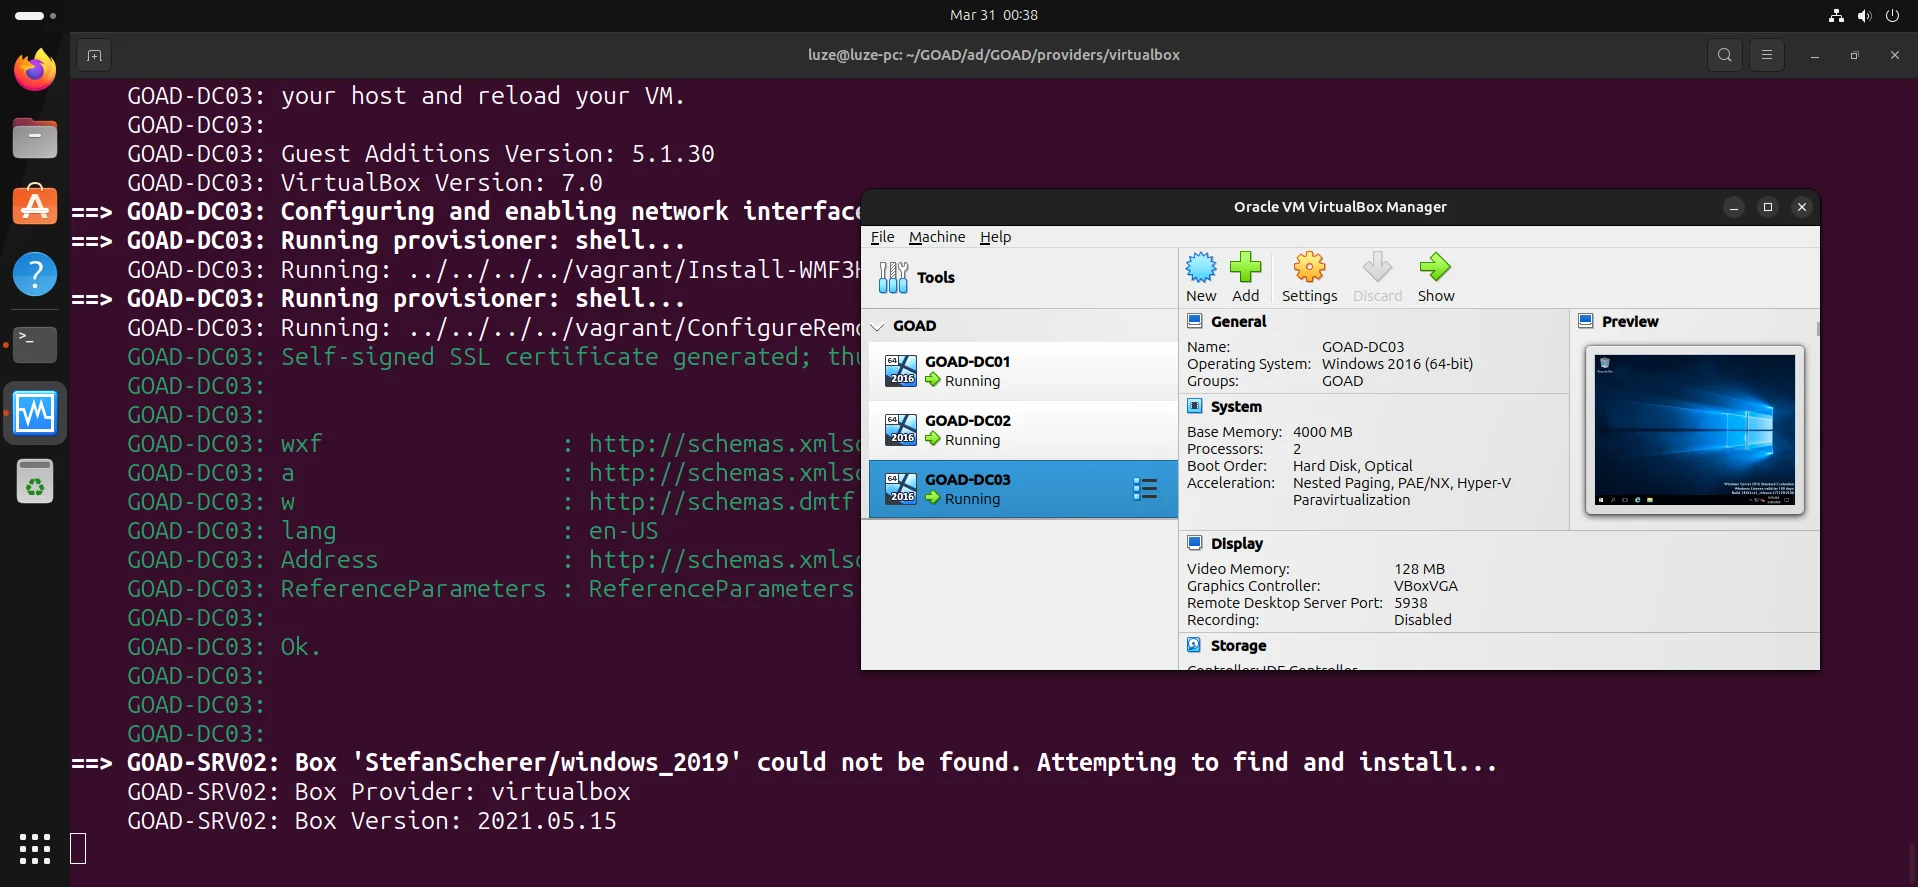Click the green Add machine icon
Screen dimensions: 1918x887
(1245, 268)
